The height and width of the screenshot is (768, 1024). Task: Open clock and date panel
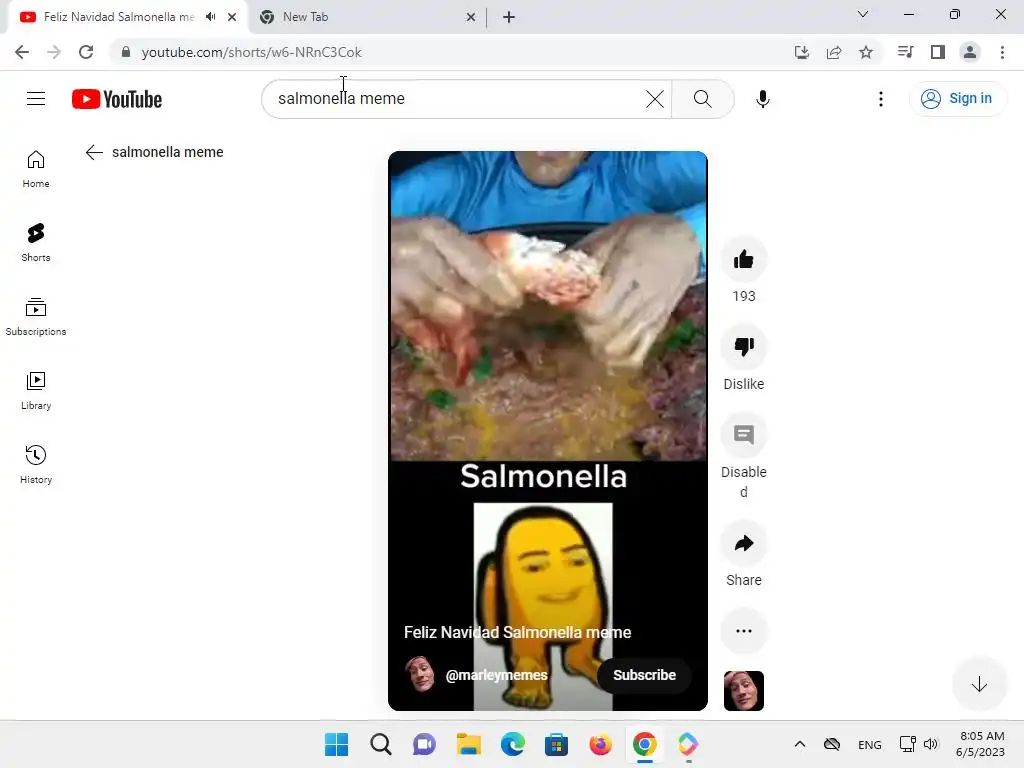(981, 744)
